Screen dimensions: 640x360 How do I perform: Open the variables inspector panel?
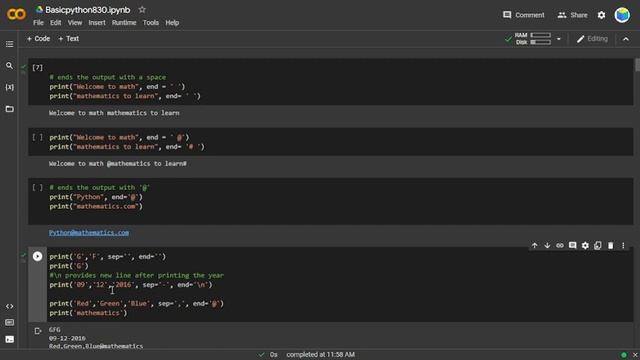click(x=9, y=87)
